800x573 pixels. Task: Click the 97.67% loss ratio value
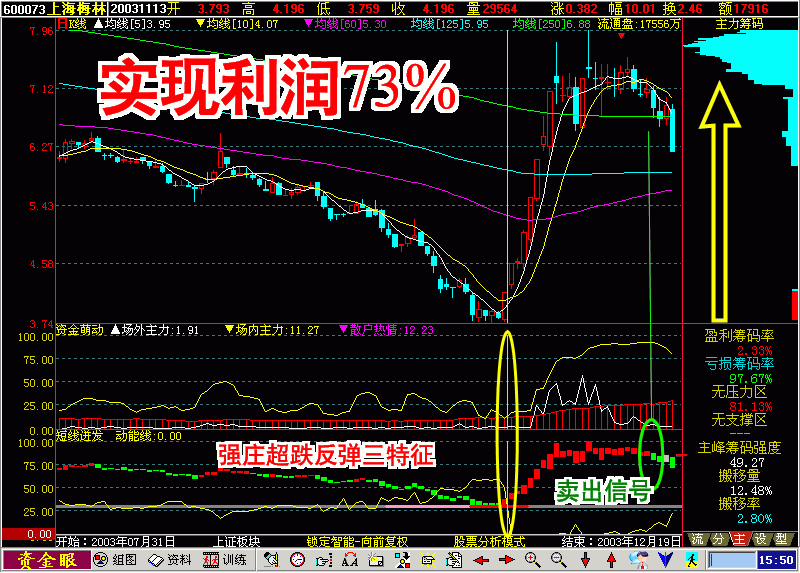pos(751,379)
